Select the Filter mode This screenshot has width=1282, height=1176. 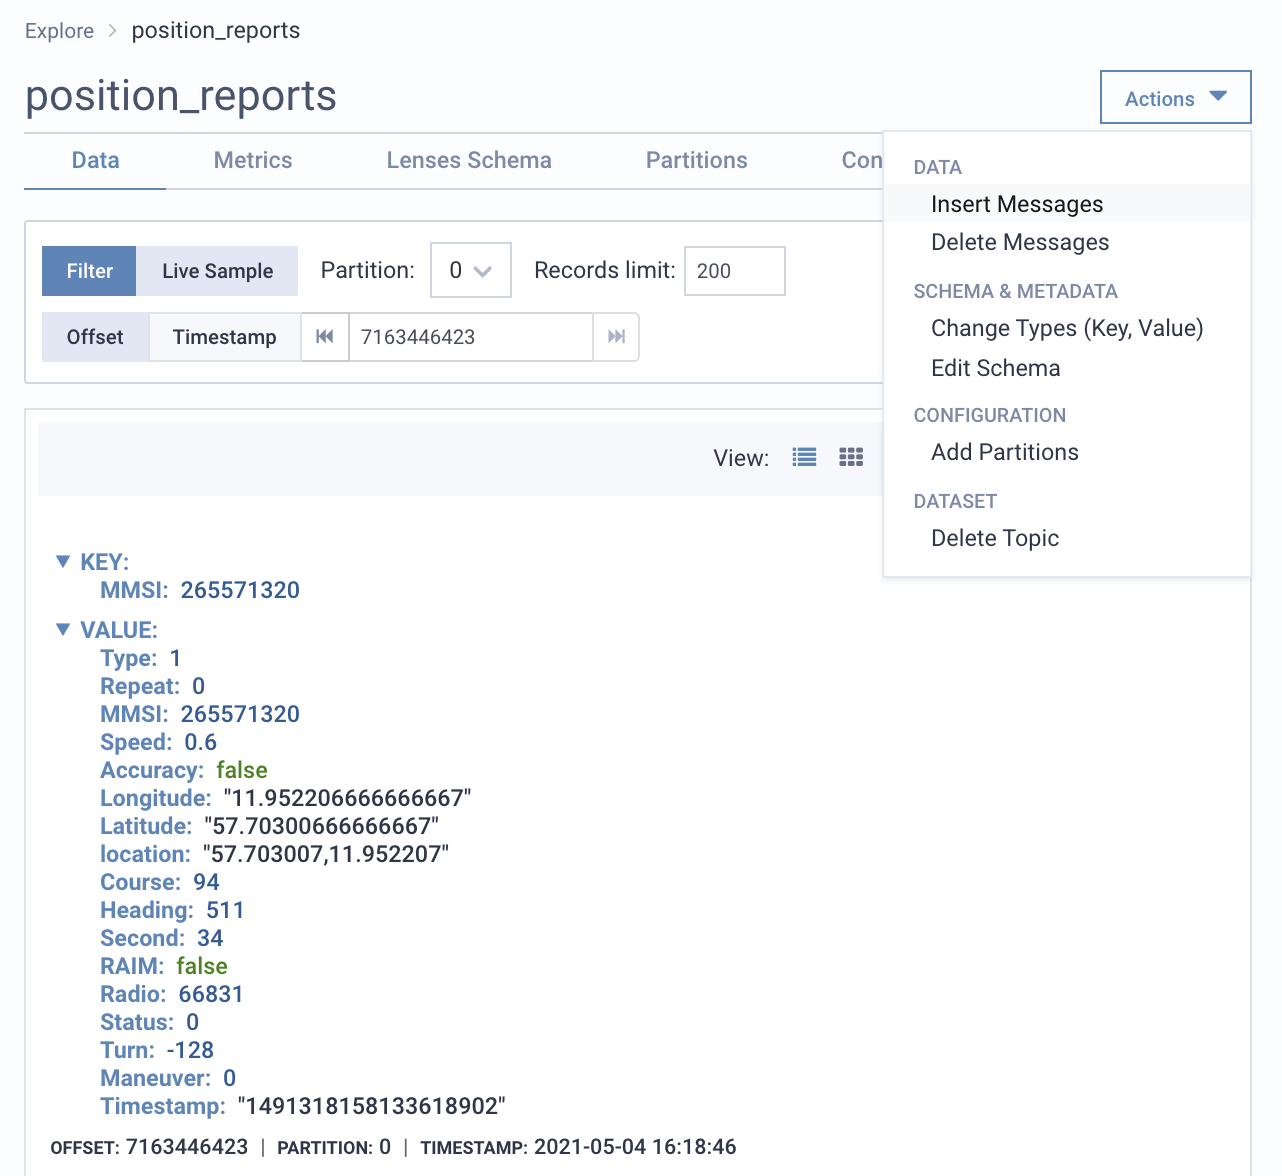(89, 270)
